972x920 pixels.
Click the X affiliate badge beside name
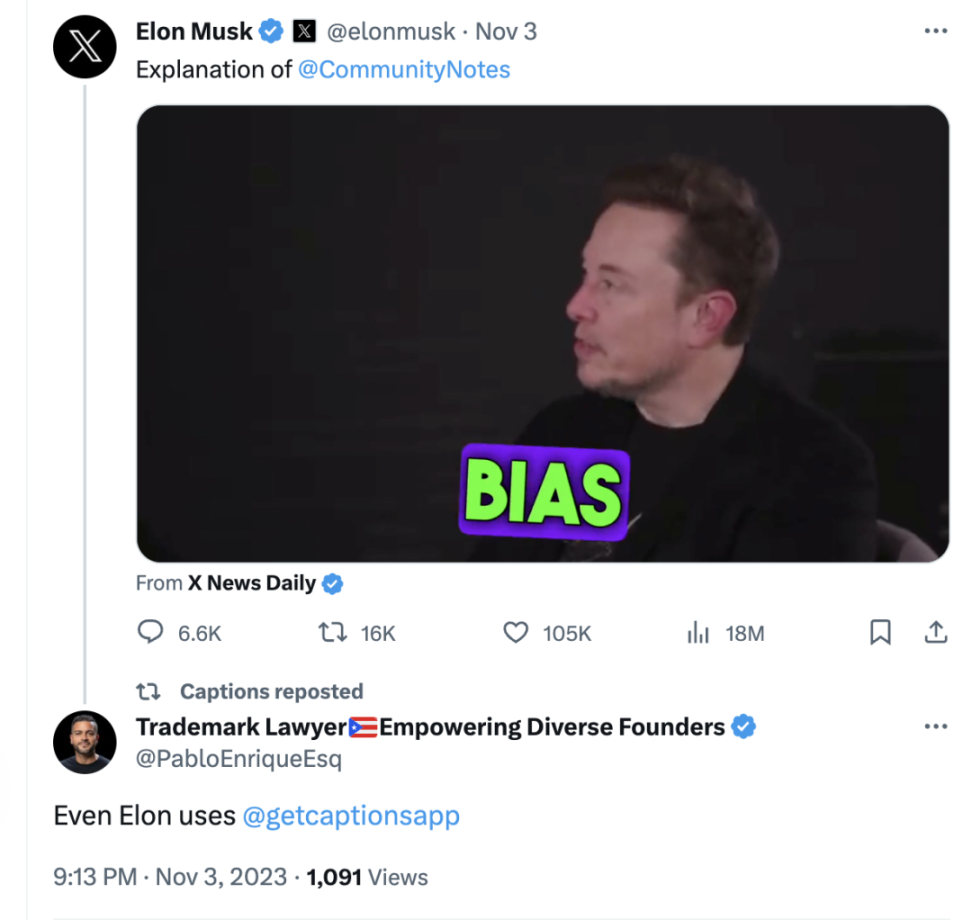pyautogui.click(x=304, y=32)
